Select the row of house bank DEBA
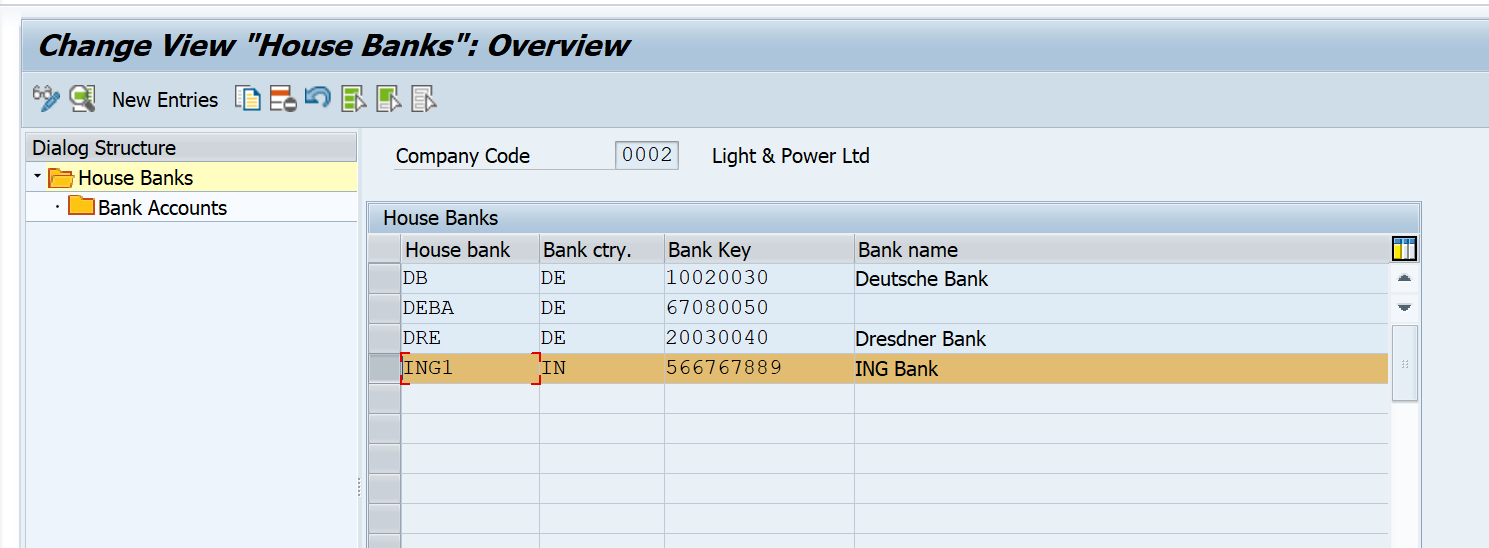The width and height of the screenshot is (1489, 548). click(384, 308)
